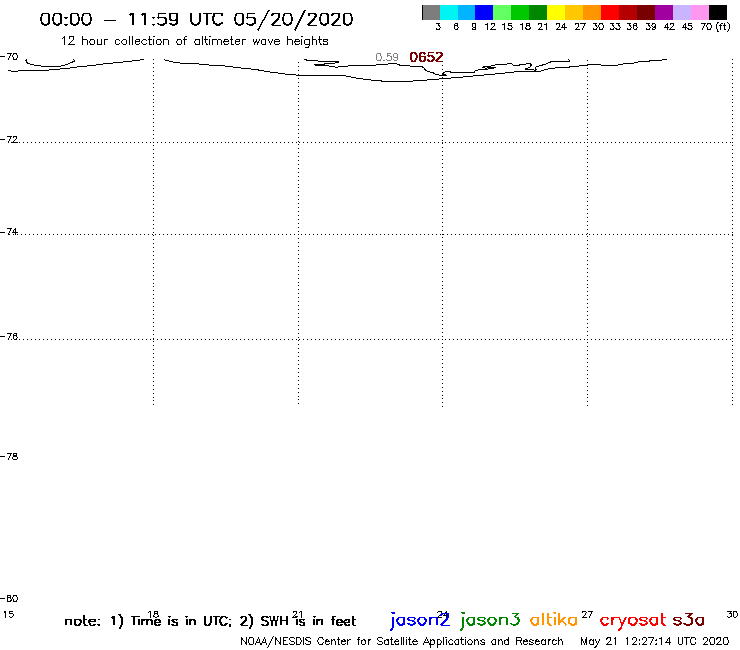The width and height of the screenshot is (740, 650).
Task: Click the pink swatch in the color scale
Action: tap(699, 12)
